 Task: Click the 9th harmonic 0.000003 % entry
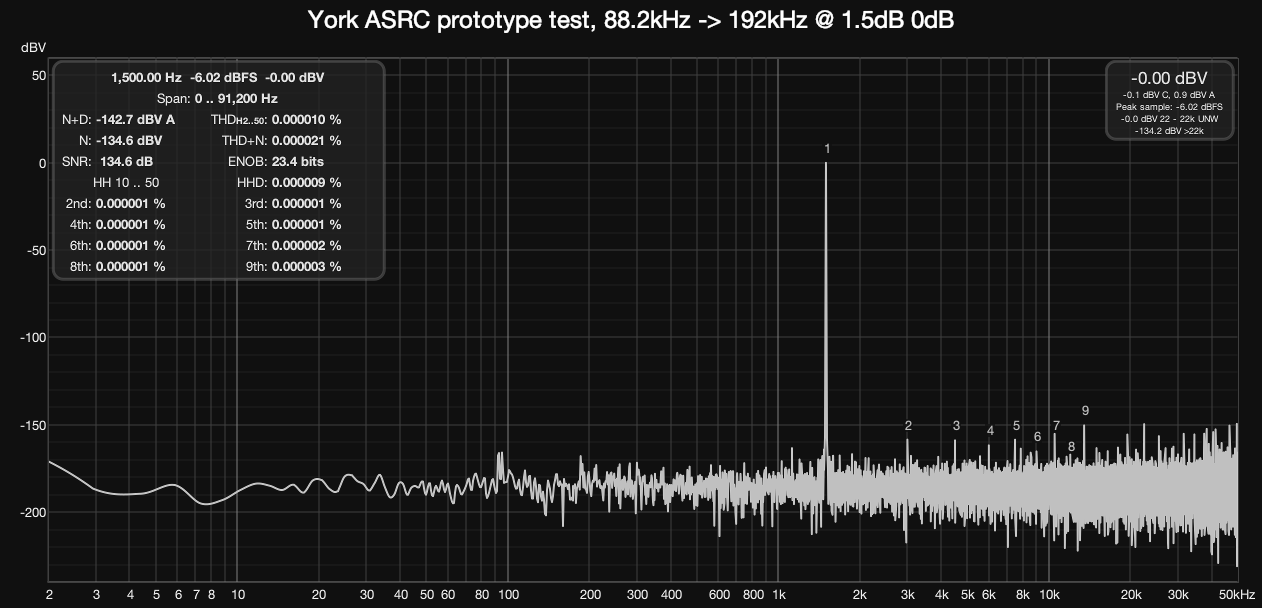[x=293, y=267]
